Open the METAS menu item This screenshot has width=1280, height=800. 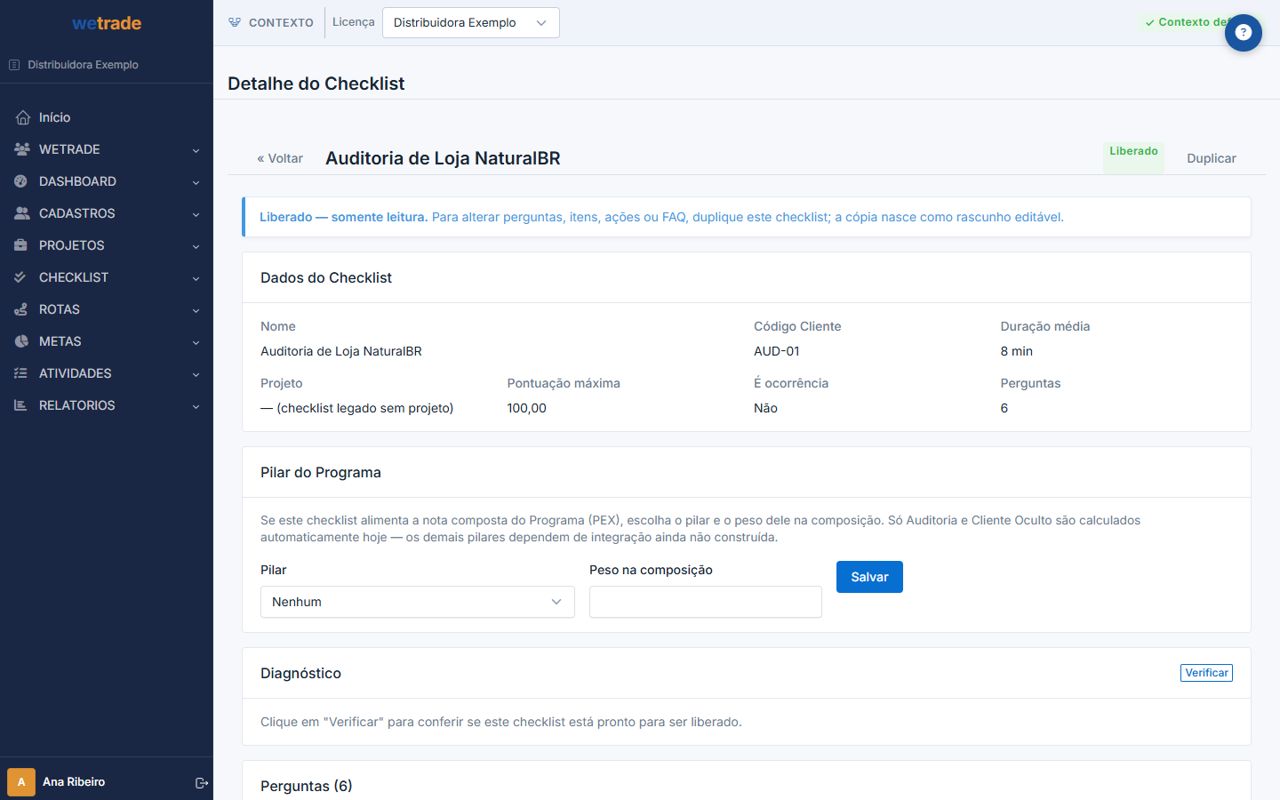(106, 341)
